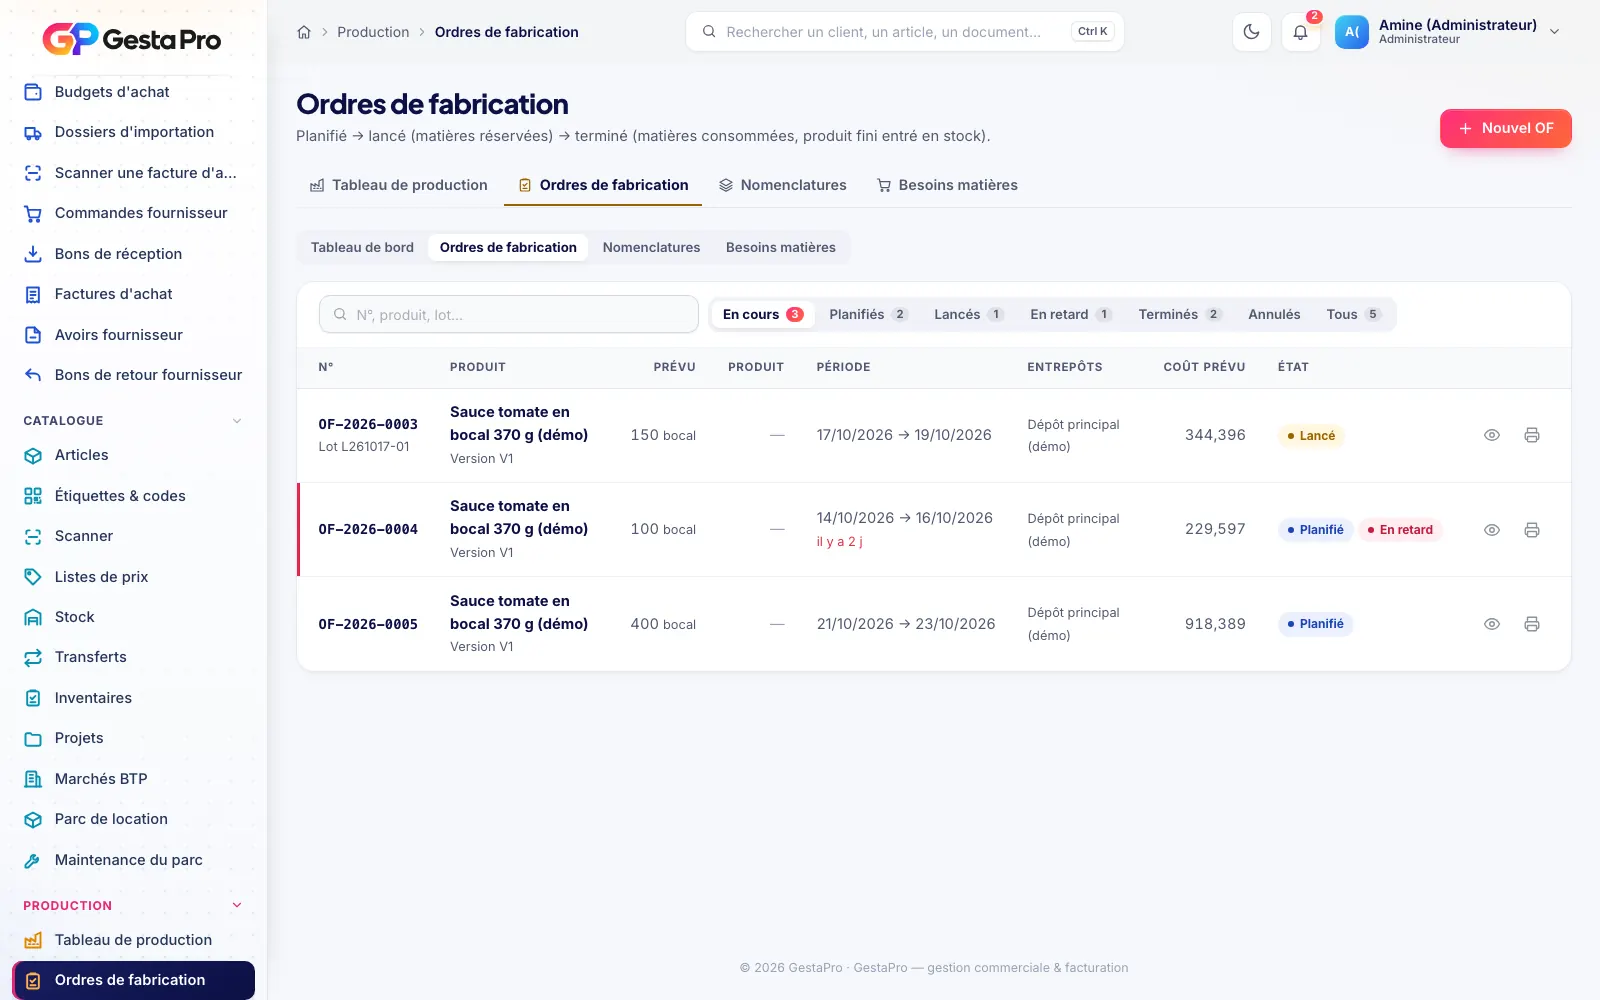Image resolution: width=1600 pixels, height=1000 pixels.
Task: Switch to the Nomenclatures top tab
Action: 782,185
